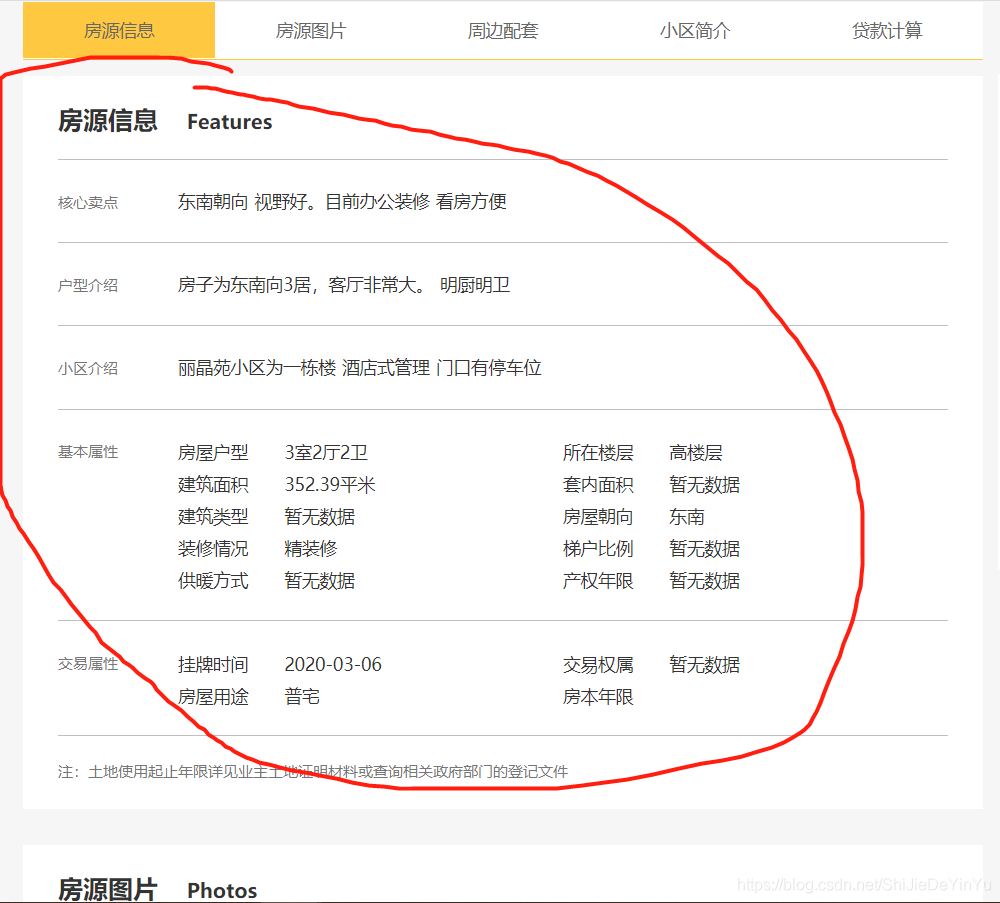
Task: Click the 交易权属 label
Action: click(x=598, y=665)
